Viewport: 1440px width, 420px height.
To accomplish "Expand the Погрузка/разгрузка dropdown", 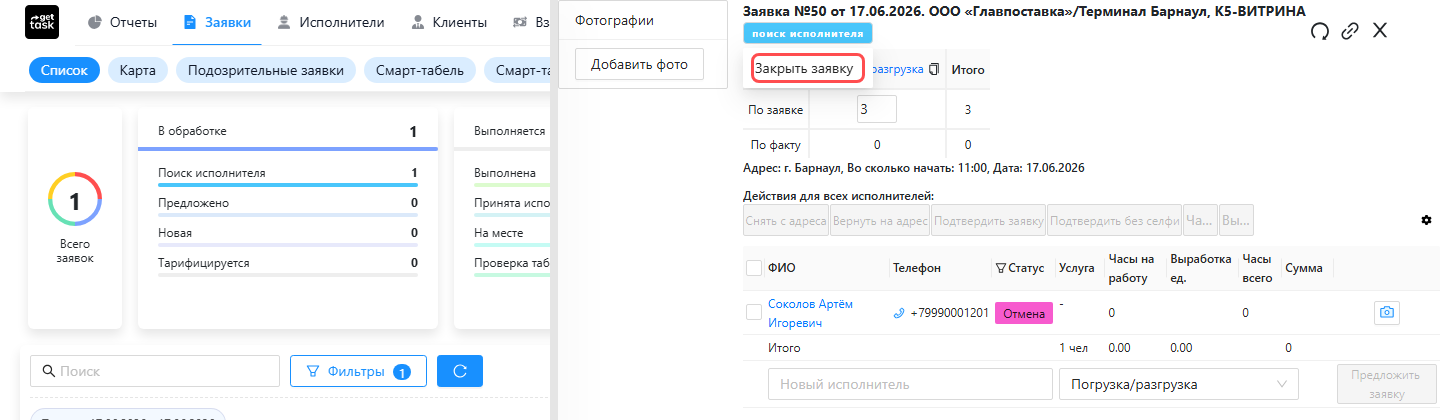I will point(1178,384).
